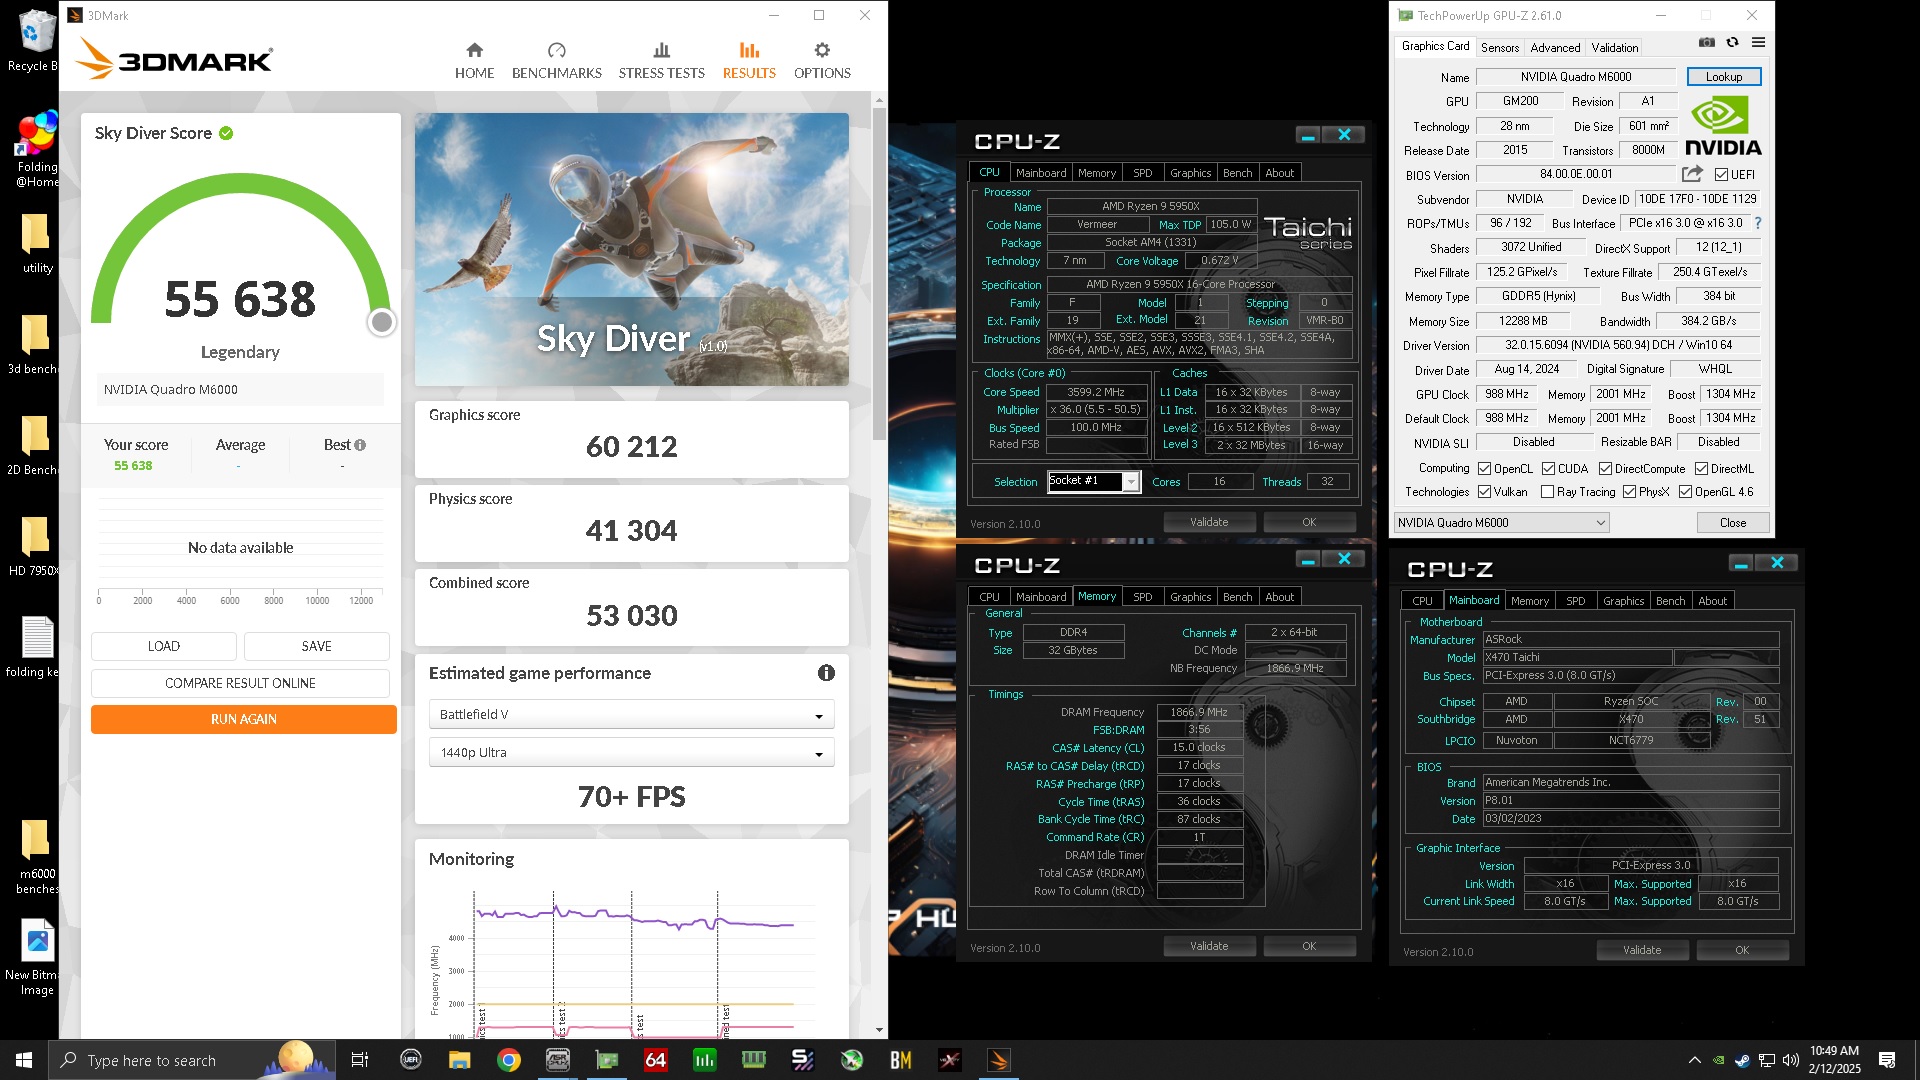The width and height of the screenshot is (1920, 1080).
Task: Open File Explorer from the taskbar
Action: point(459,1060)
